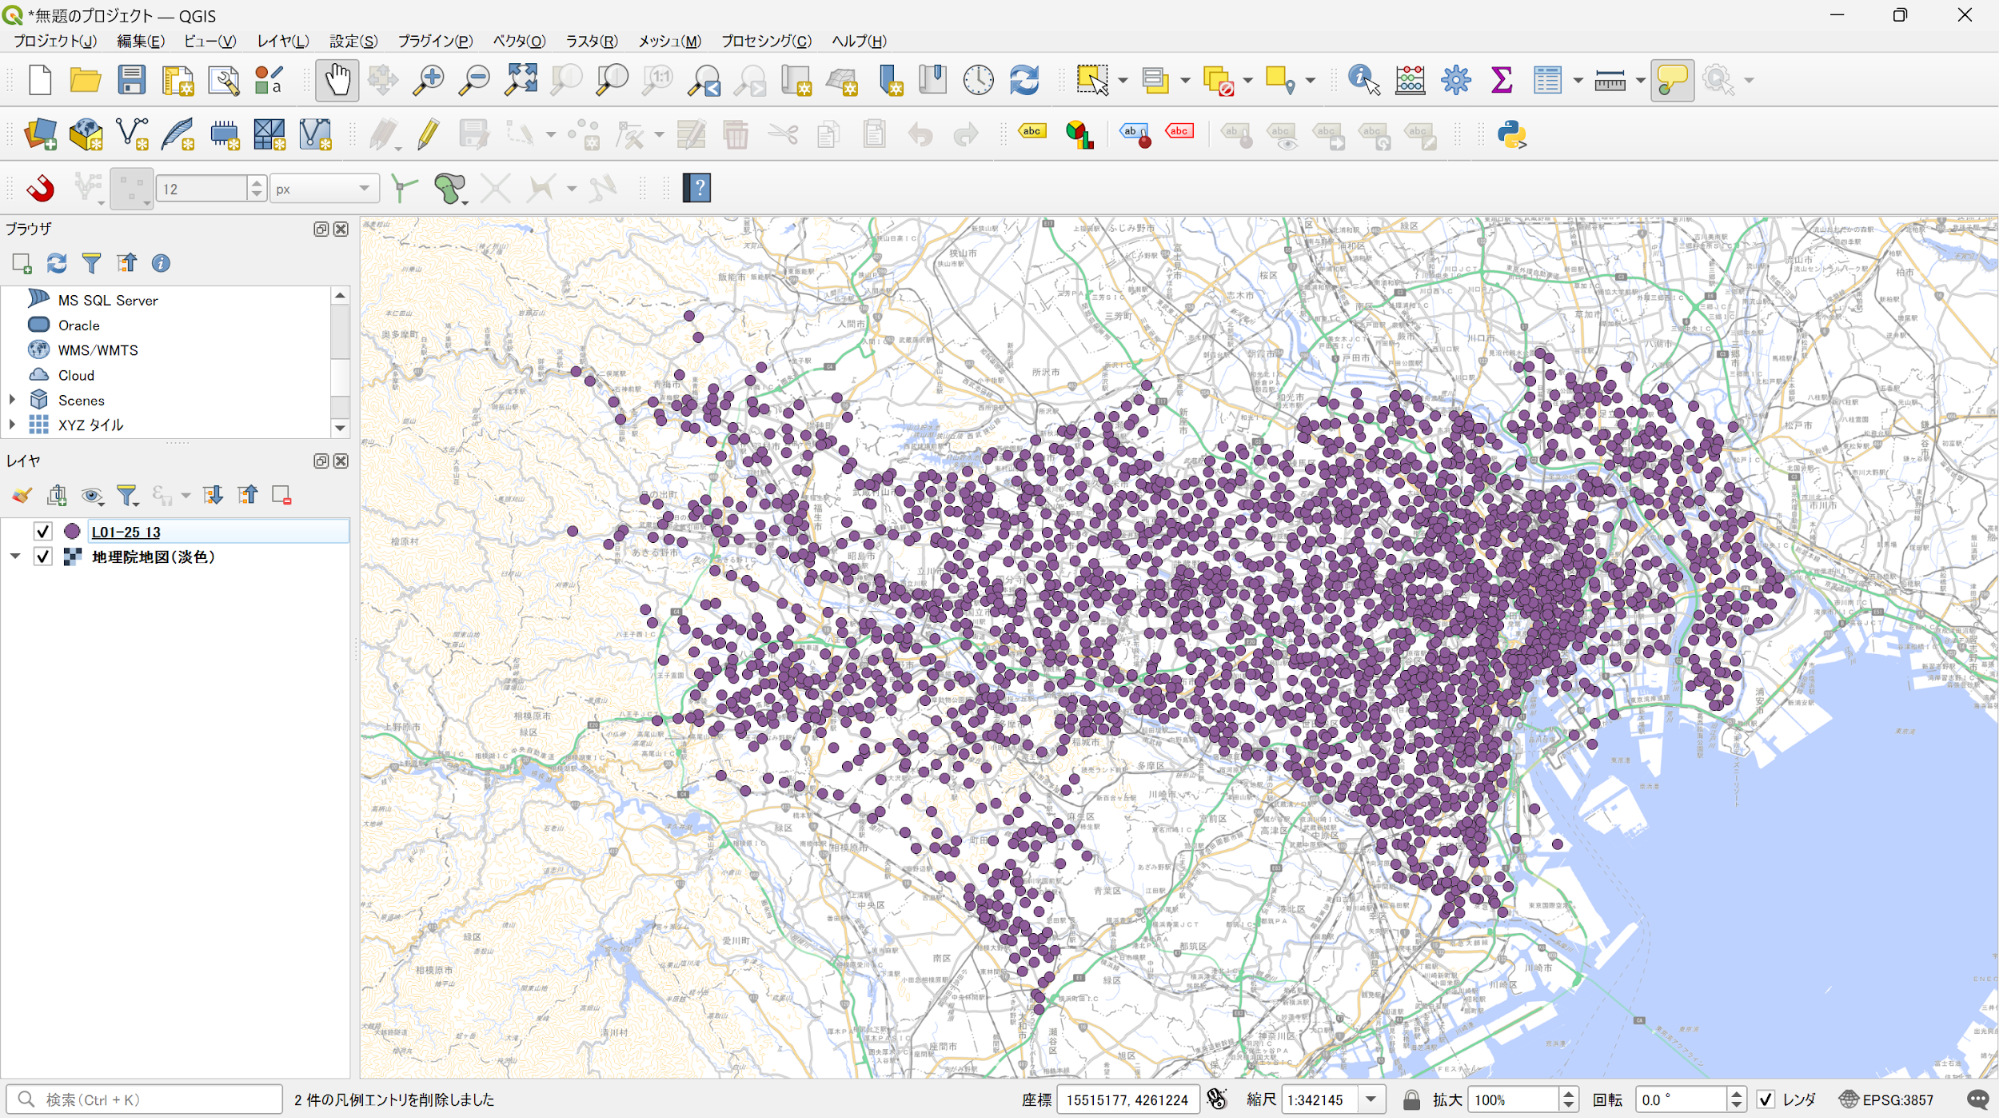Screen dimensions: 1999x1118
Task: Open the attribute table dropdown arrow
Action: [1577, 80]
